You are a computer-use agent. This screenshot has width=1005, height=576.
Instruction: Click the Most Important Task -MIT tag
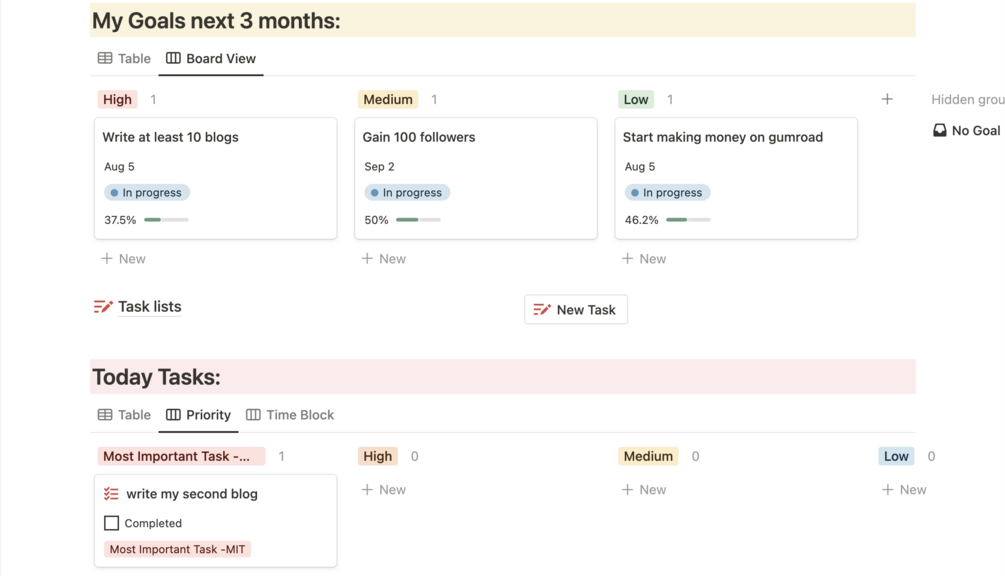(177, 549)
